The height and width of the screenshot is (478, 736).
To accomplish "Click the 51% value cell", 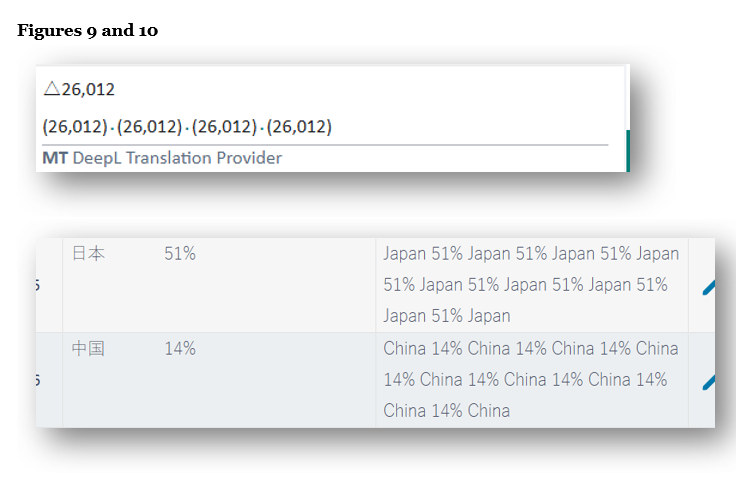I will (x=180, y=254).
